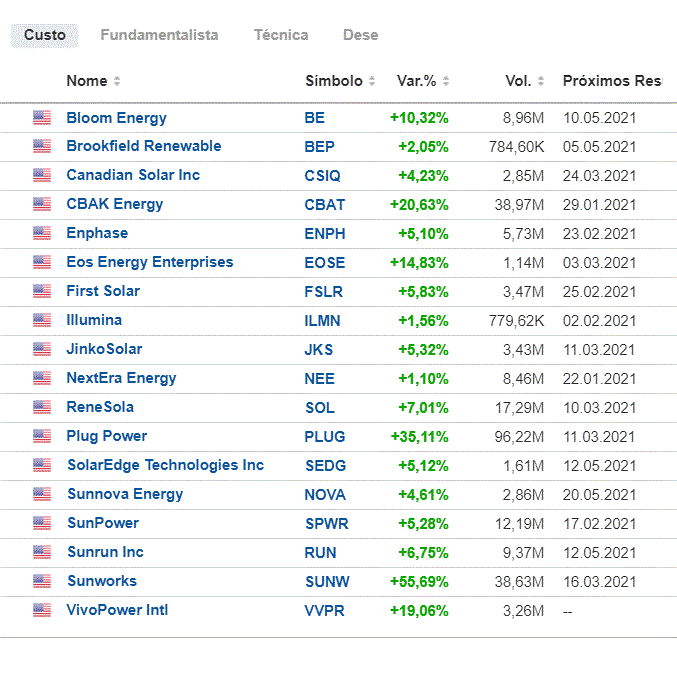Click the US flag beside Sunworks
Viewport: 677px width, 682px height.
click(42, 581)
